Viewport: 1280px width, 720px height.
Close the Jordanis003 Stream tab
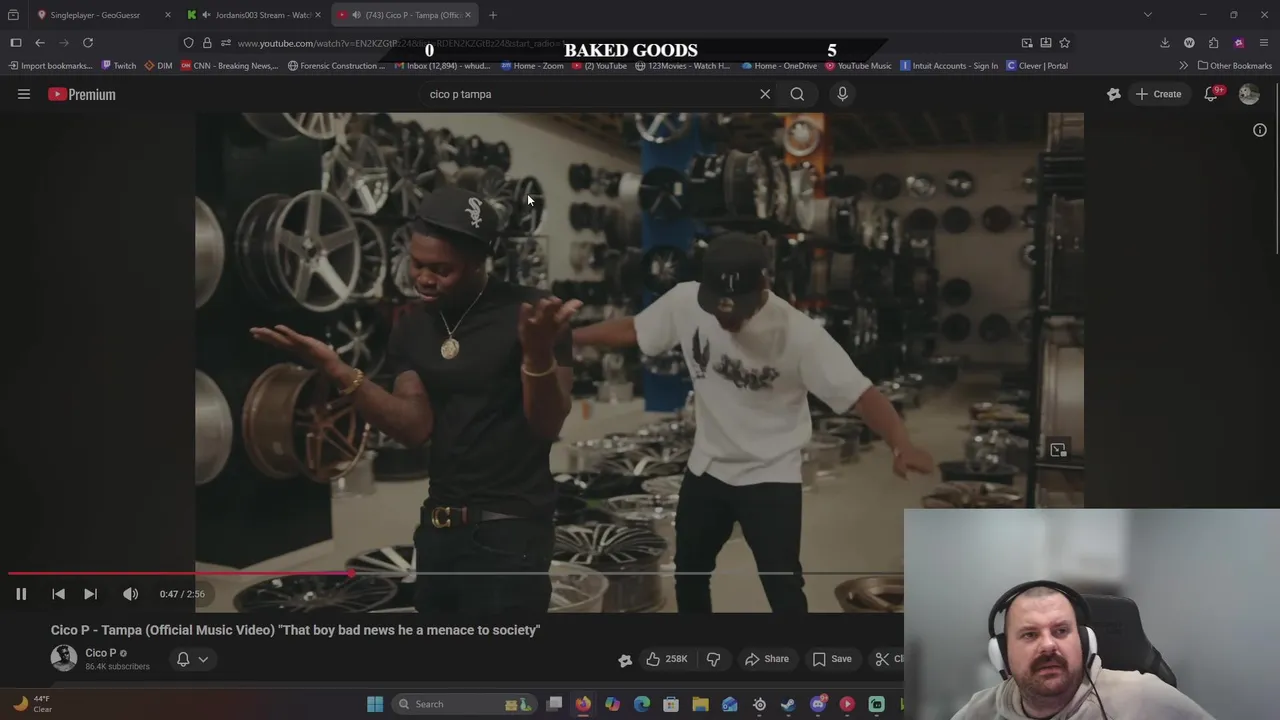[x=318, y=15]
